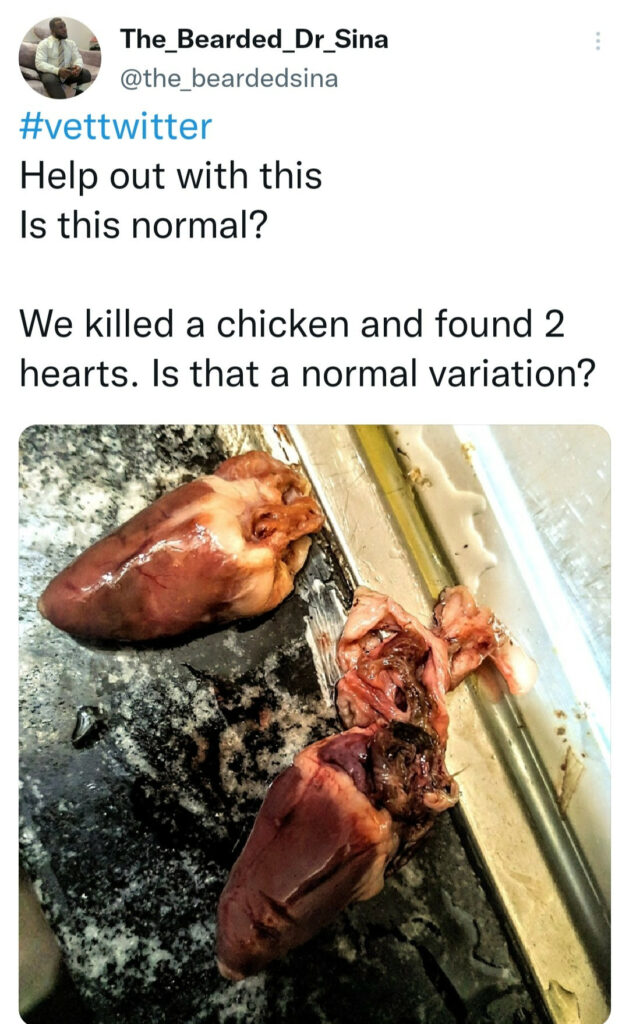Click the "Is this normal?" line

pyautogui.click(x=144, y=226)
